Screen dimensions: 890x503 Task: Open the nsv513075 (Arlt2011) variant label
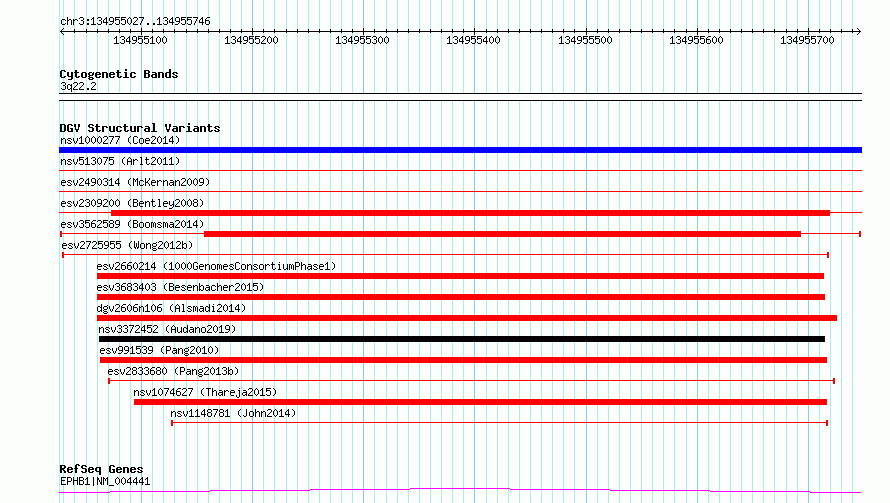pyautogui.click(x=120, y=161)
